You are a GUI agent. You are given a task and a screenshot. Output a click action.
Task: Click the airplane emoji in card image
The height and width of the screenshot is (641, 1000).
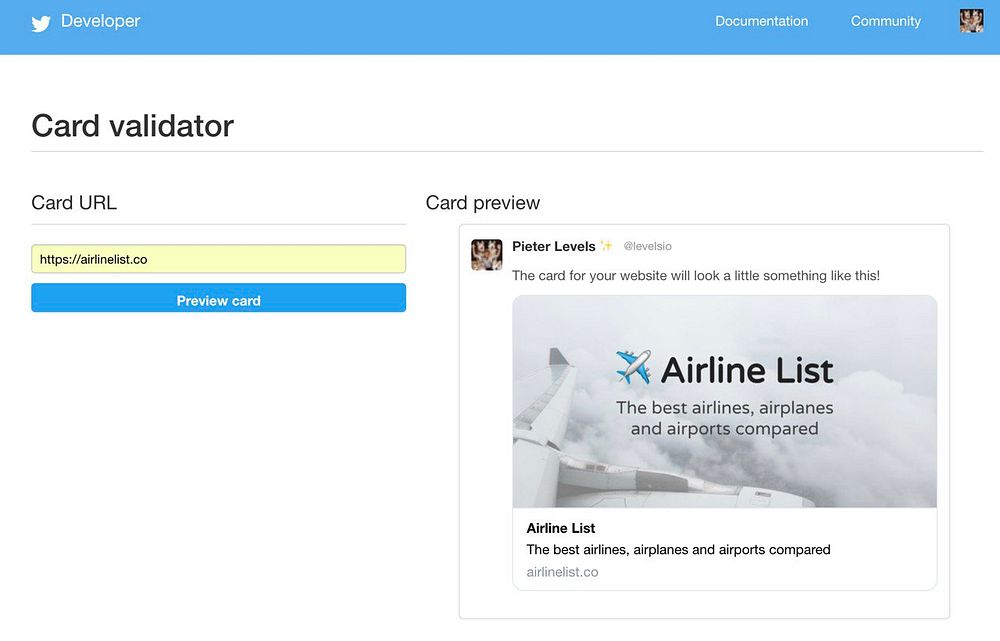click(x=633, y=367)
